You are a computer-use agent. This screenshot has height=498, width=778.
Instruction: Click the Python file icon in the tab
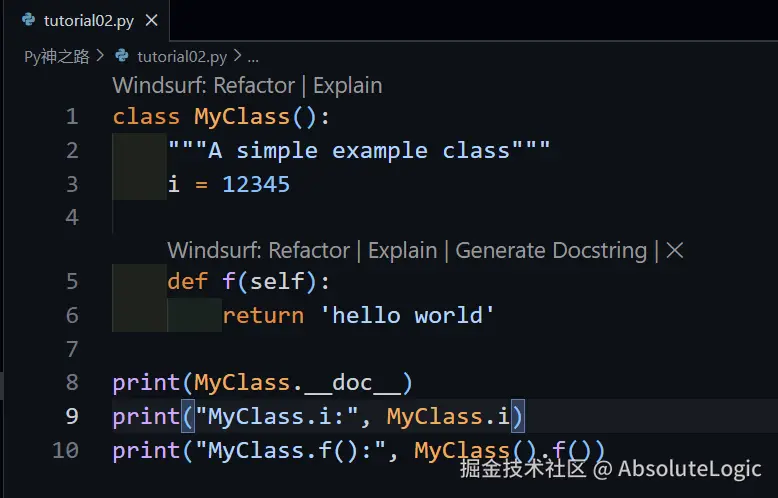point(29,20)
